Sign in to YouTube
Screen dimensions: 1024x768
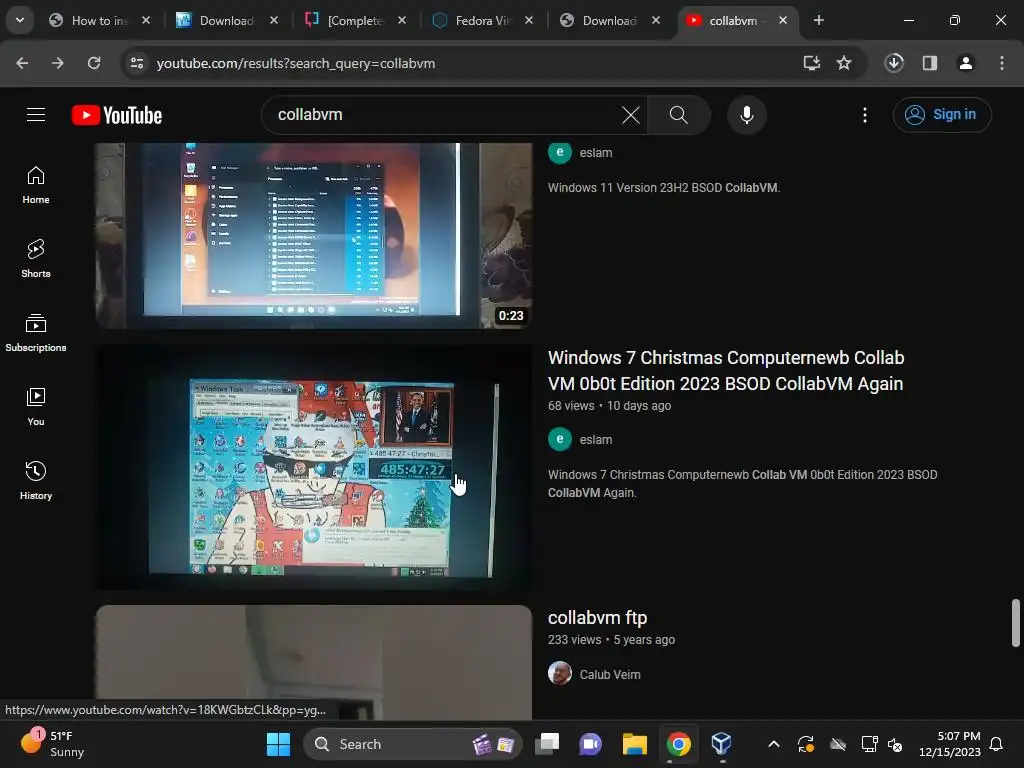click(942, 115)
